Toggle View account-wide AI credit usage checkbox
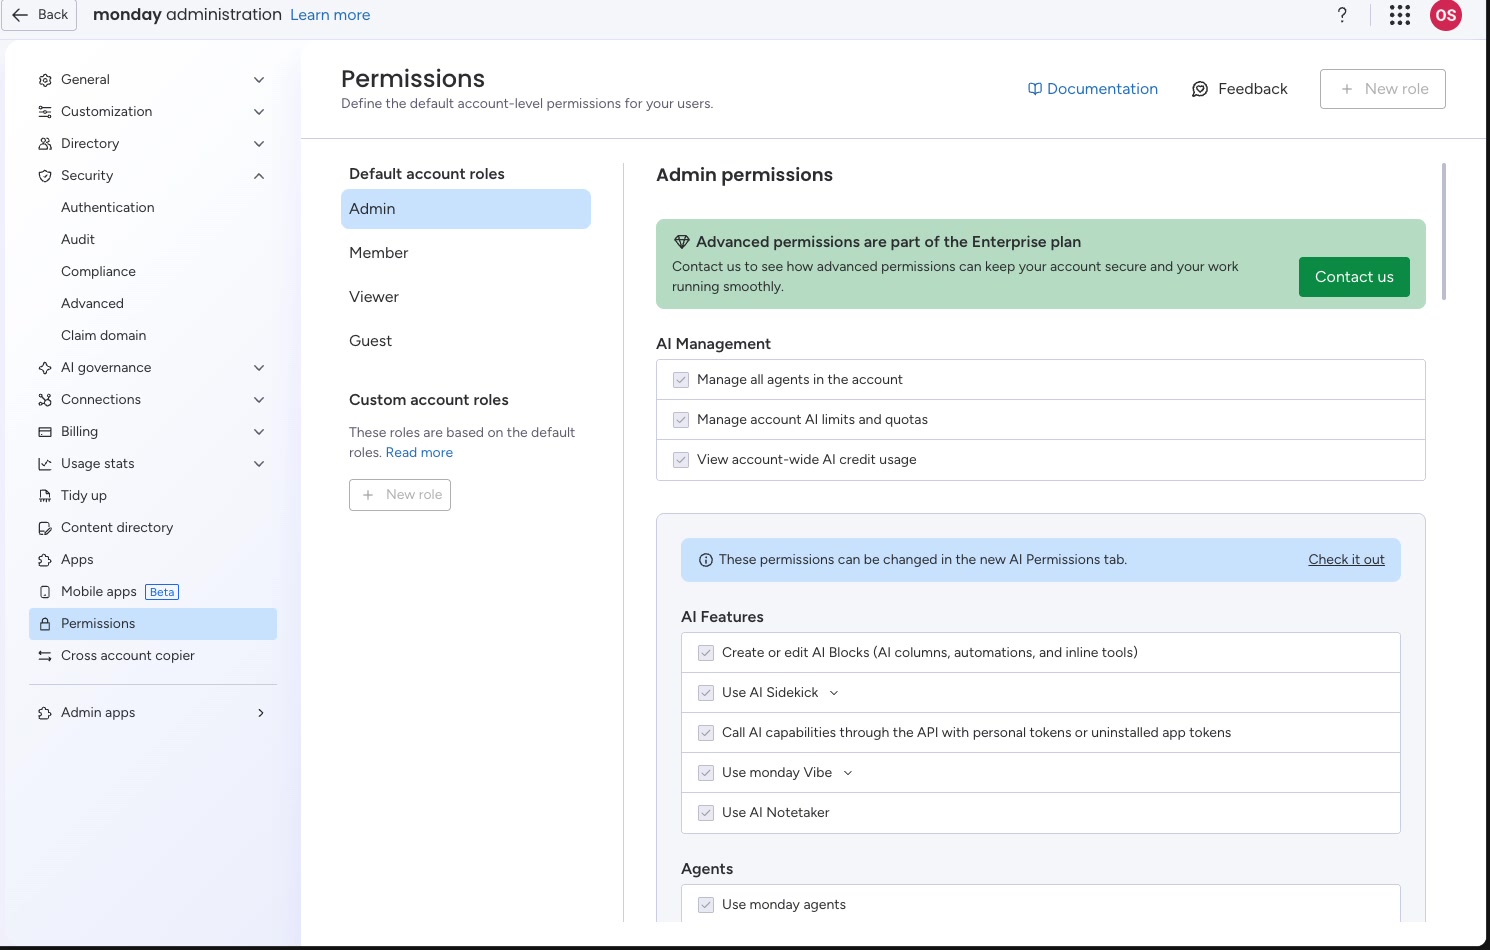1490x950 pixels. [x=681, y=460]
